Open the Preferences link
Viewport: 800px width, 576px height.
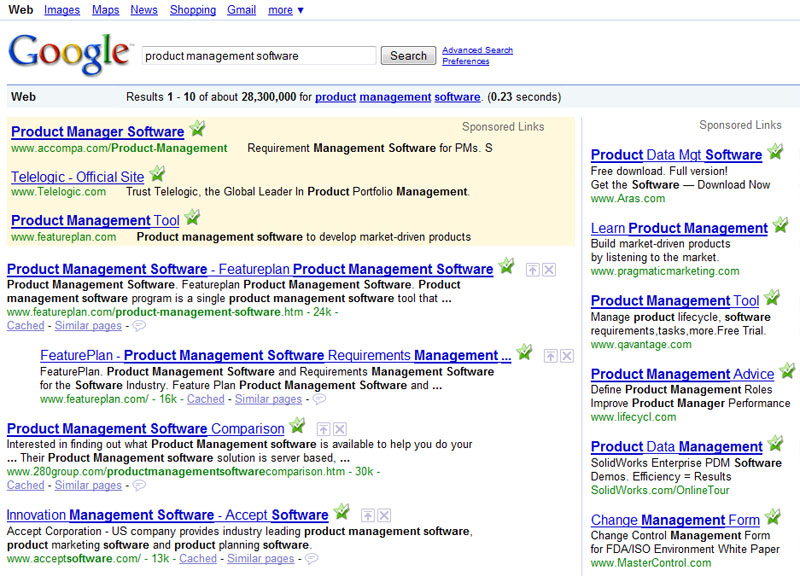[x=466, y=62]
